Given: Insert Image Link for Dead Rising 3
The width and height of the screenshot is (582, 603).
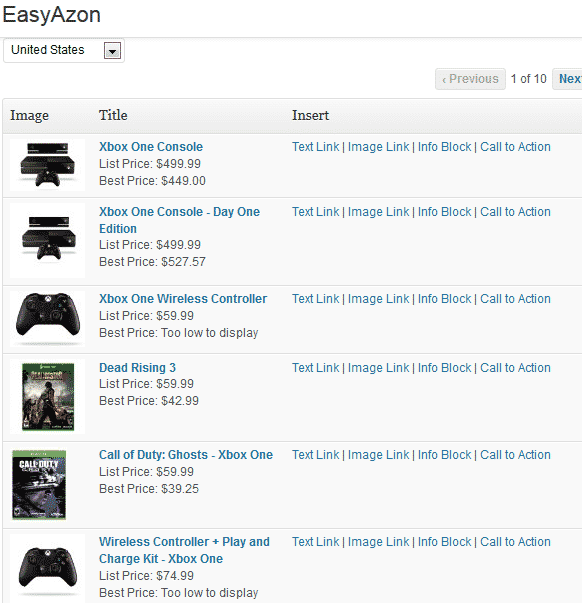Looking at the screenshot, I should pos(379,367).
